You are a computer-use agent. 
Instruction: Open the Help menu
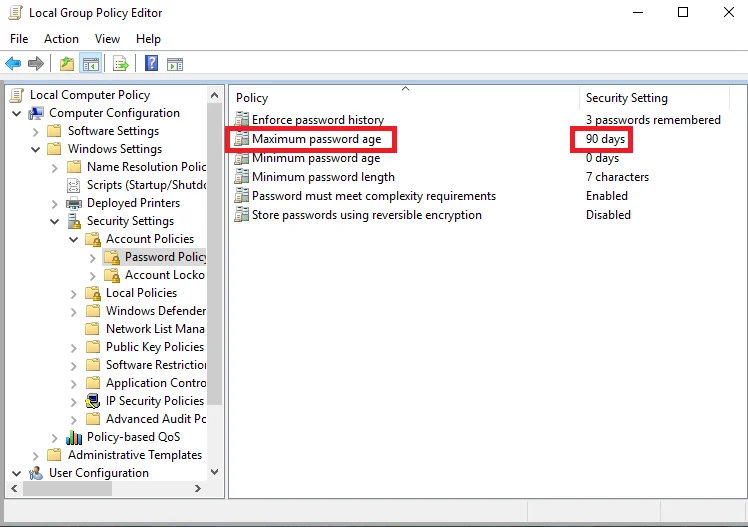148,39
